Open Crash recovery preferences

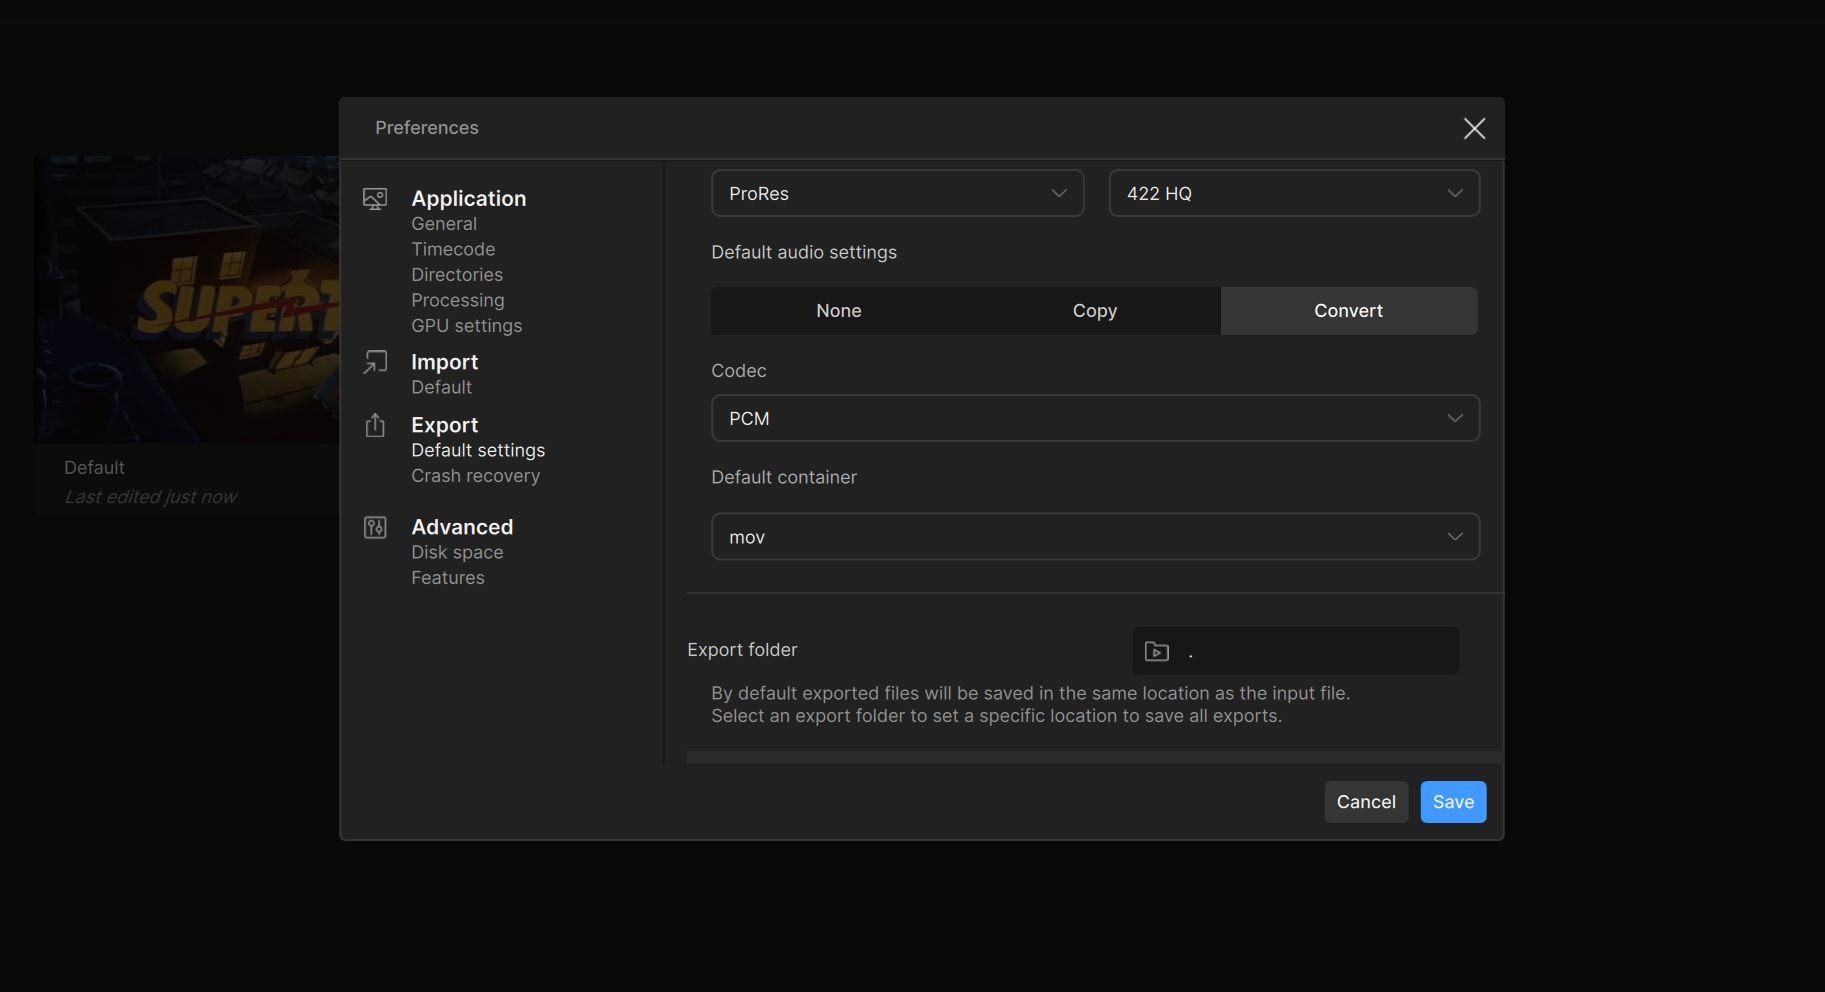tap(475, 476)
